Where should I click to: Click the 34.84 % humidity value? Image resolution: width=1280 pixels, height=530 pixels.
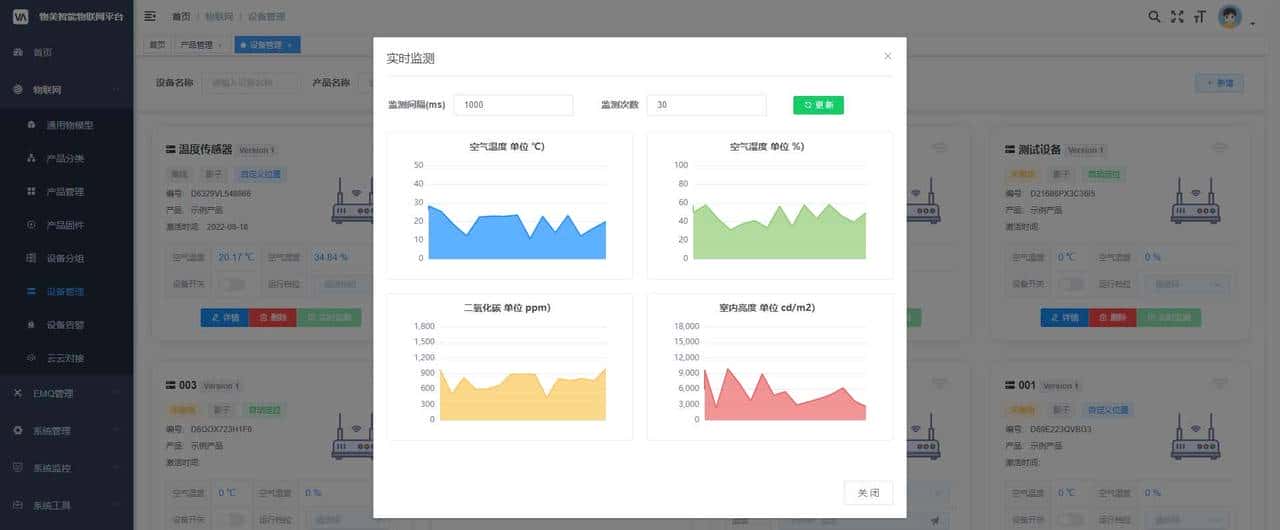(331, 257)
